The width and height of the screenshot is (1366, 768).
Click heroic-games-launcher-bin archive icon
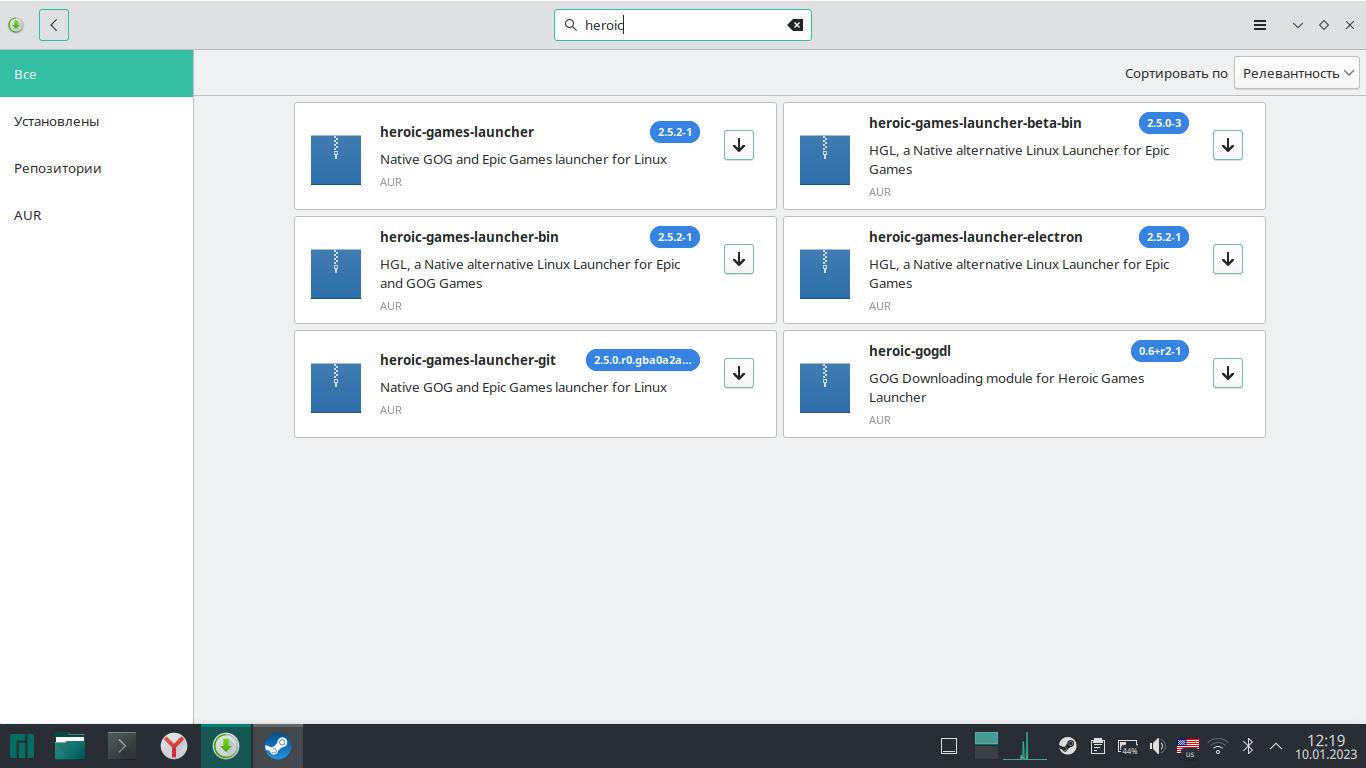coord(336,274)
